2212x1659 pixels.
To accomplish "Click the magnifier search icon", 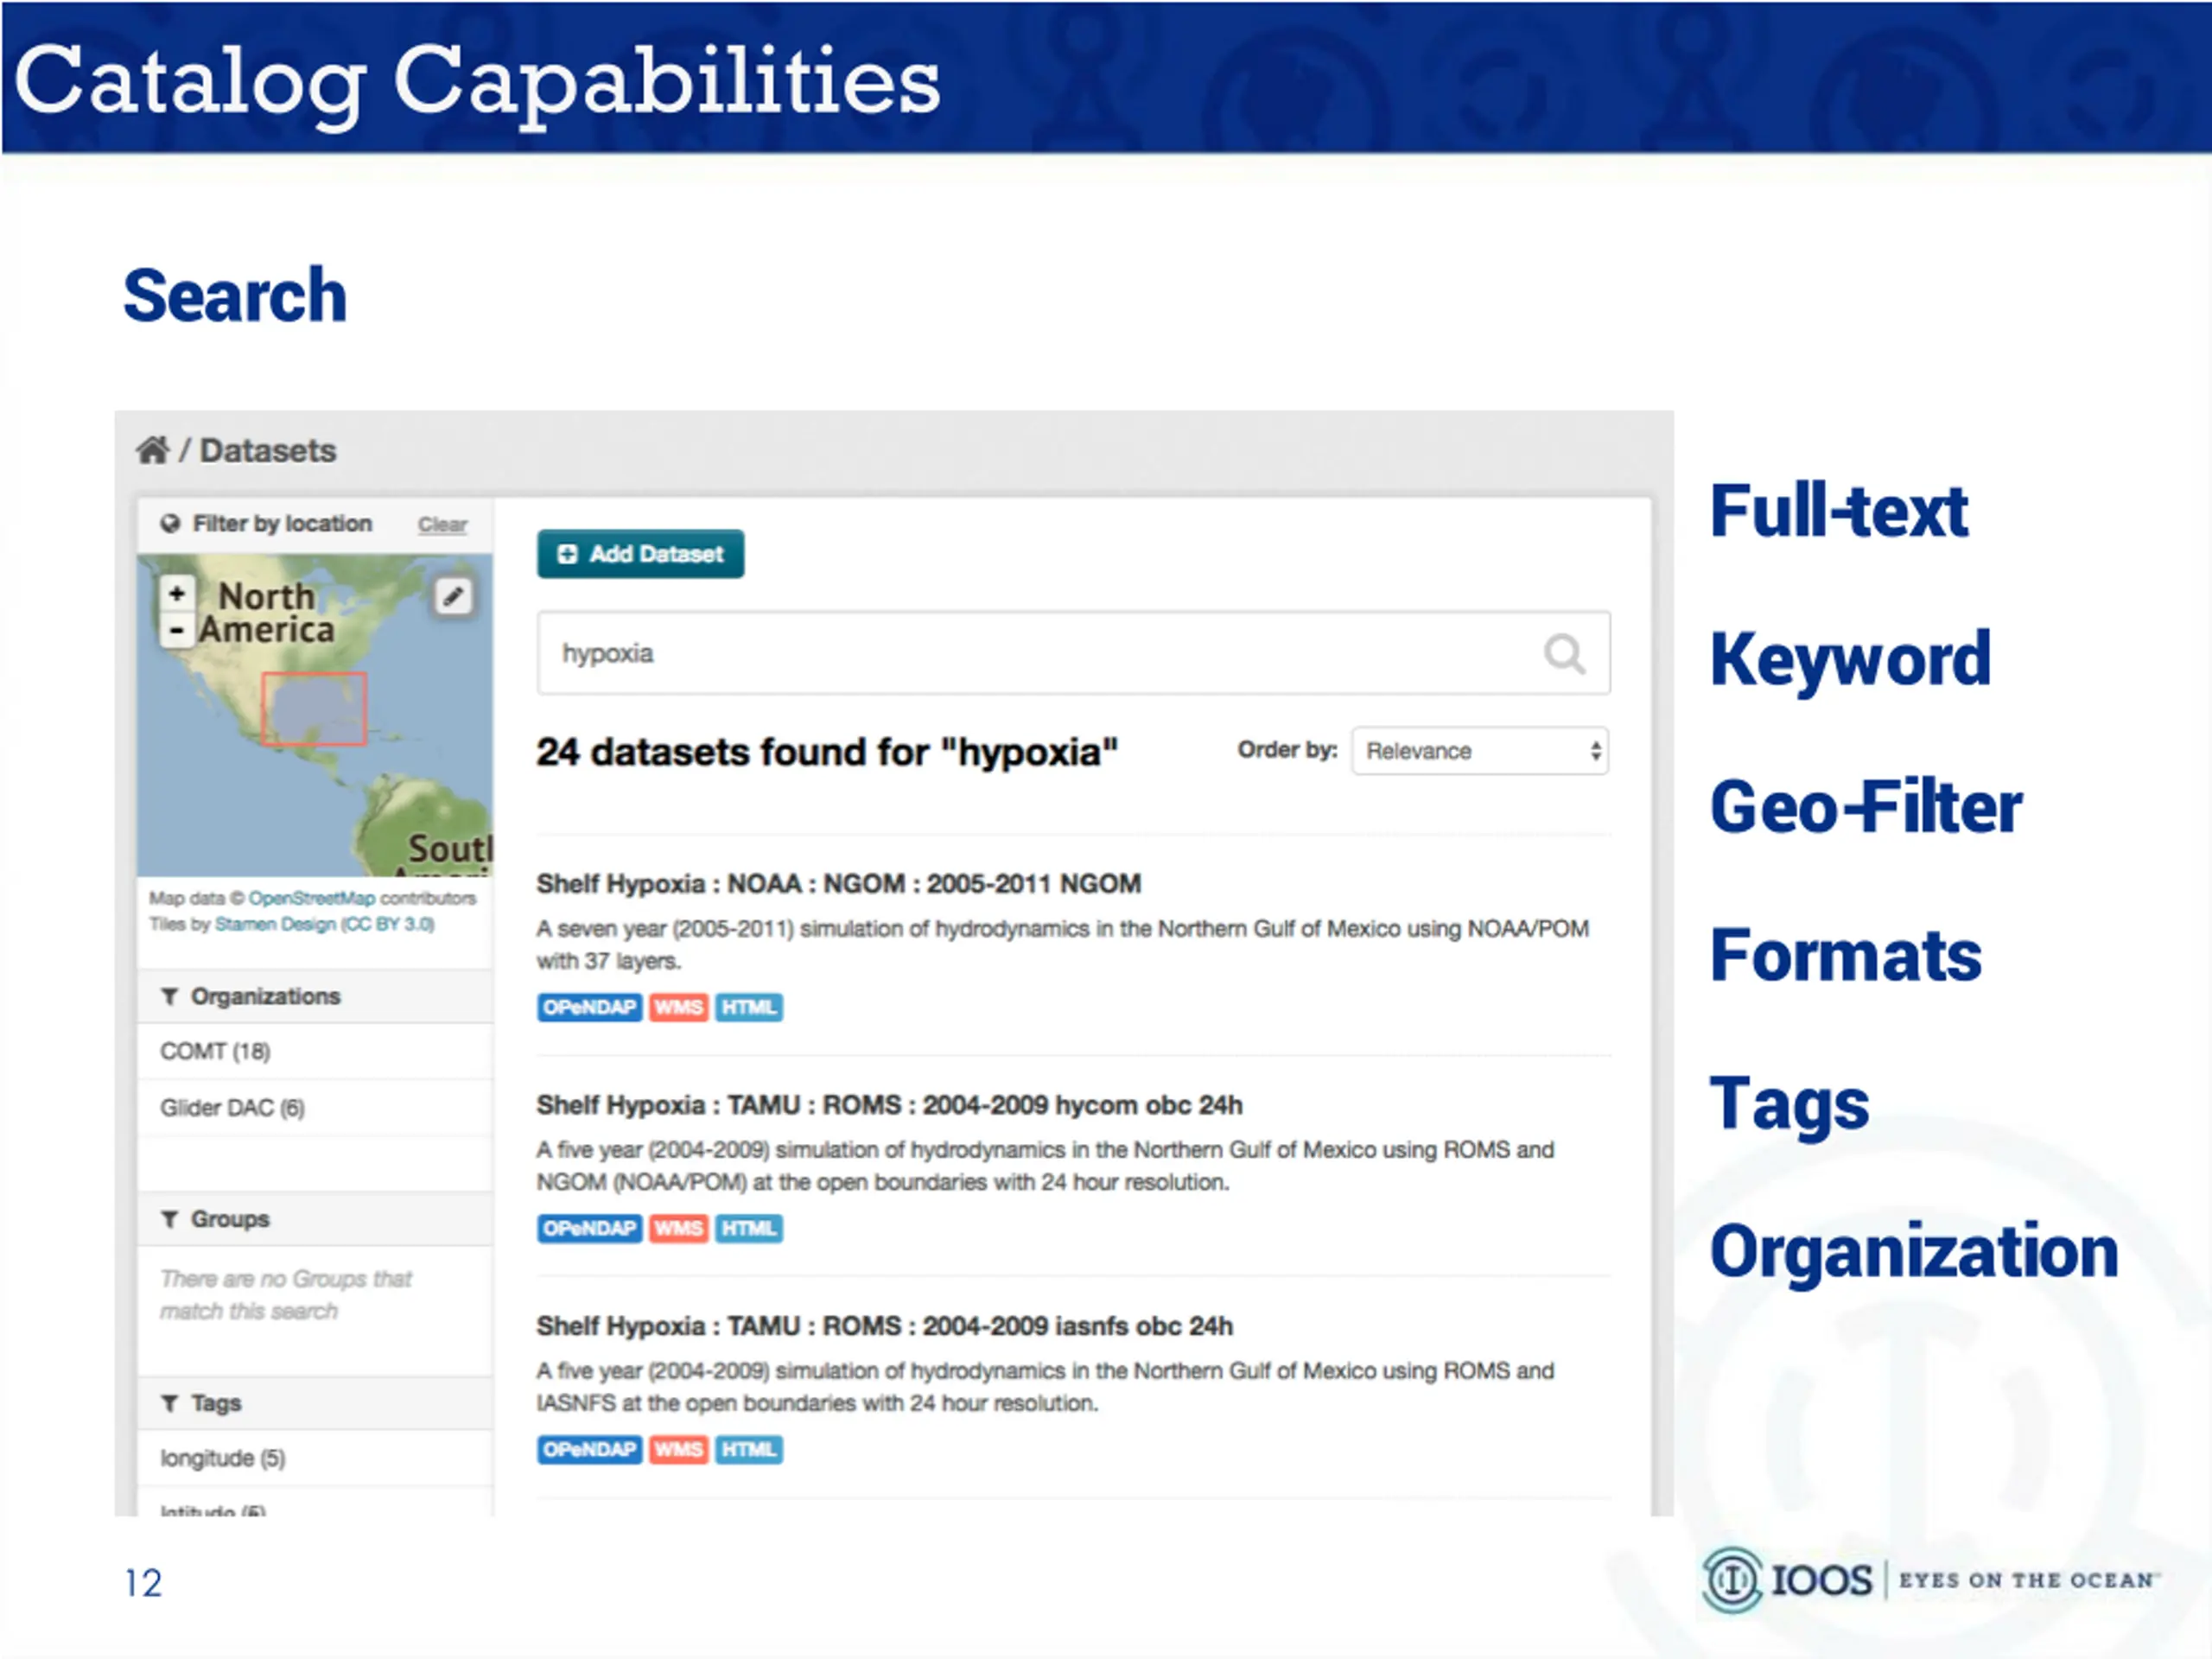I will tap(1564, 654).
